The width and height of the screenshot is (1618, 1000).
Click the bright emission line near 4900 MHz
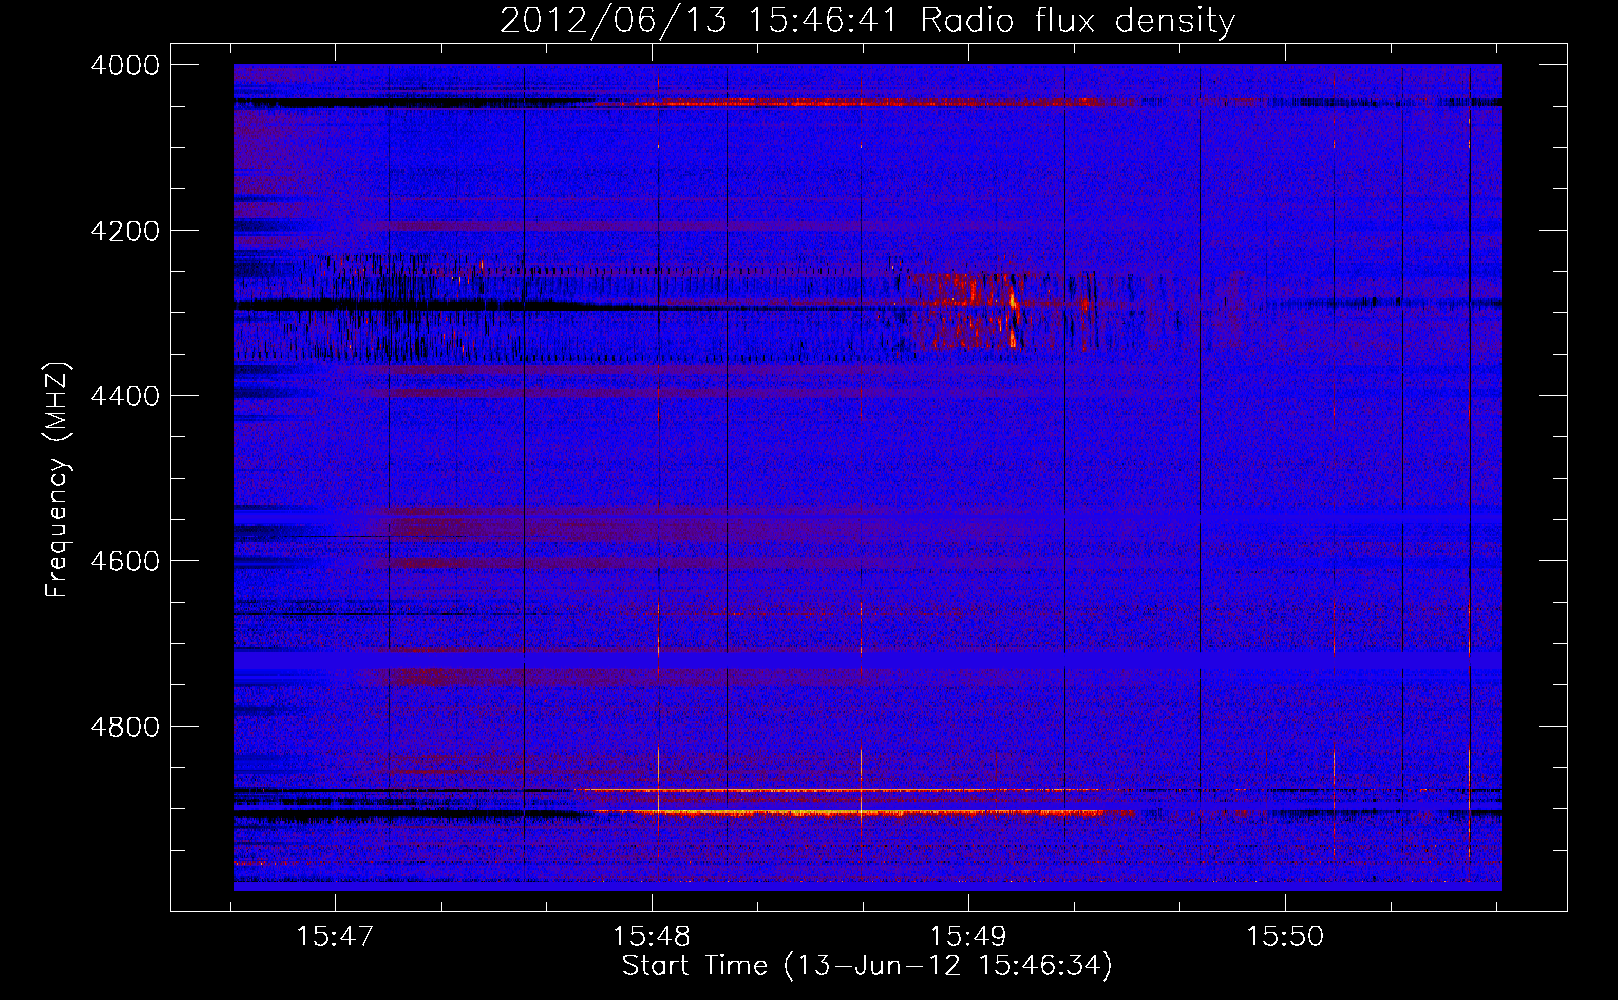tap(850, 812)
